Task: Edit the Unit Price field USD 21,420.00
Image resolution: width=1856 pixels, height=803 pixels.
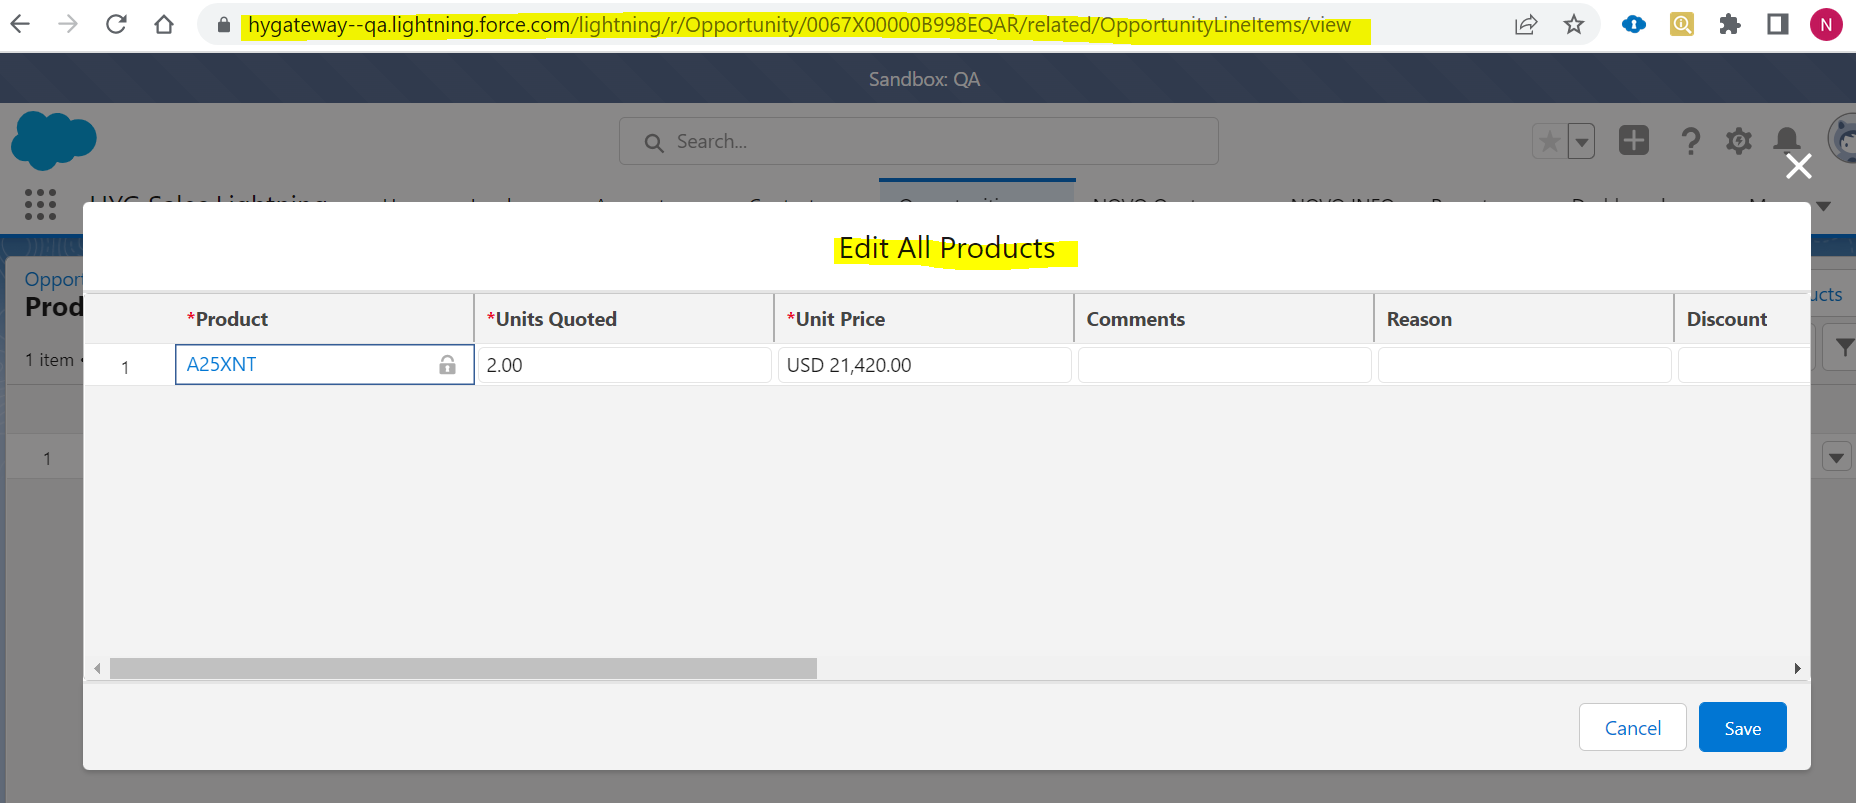Action: click(x=924, y=365)
